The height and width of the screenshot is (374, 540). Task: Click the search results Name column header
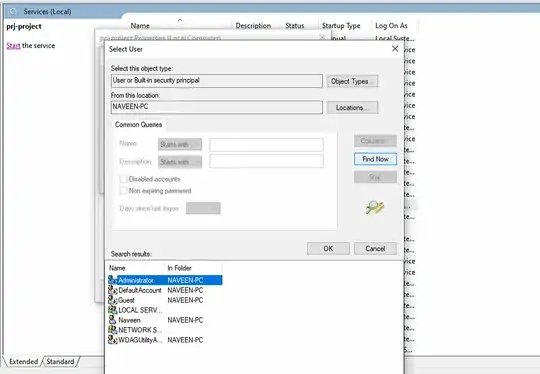(136, 268)
